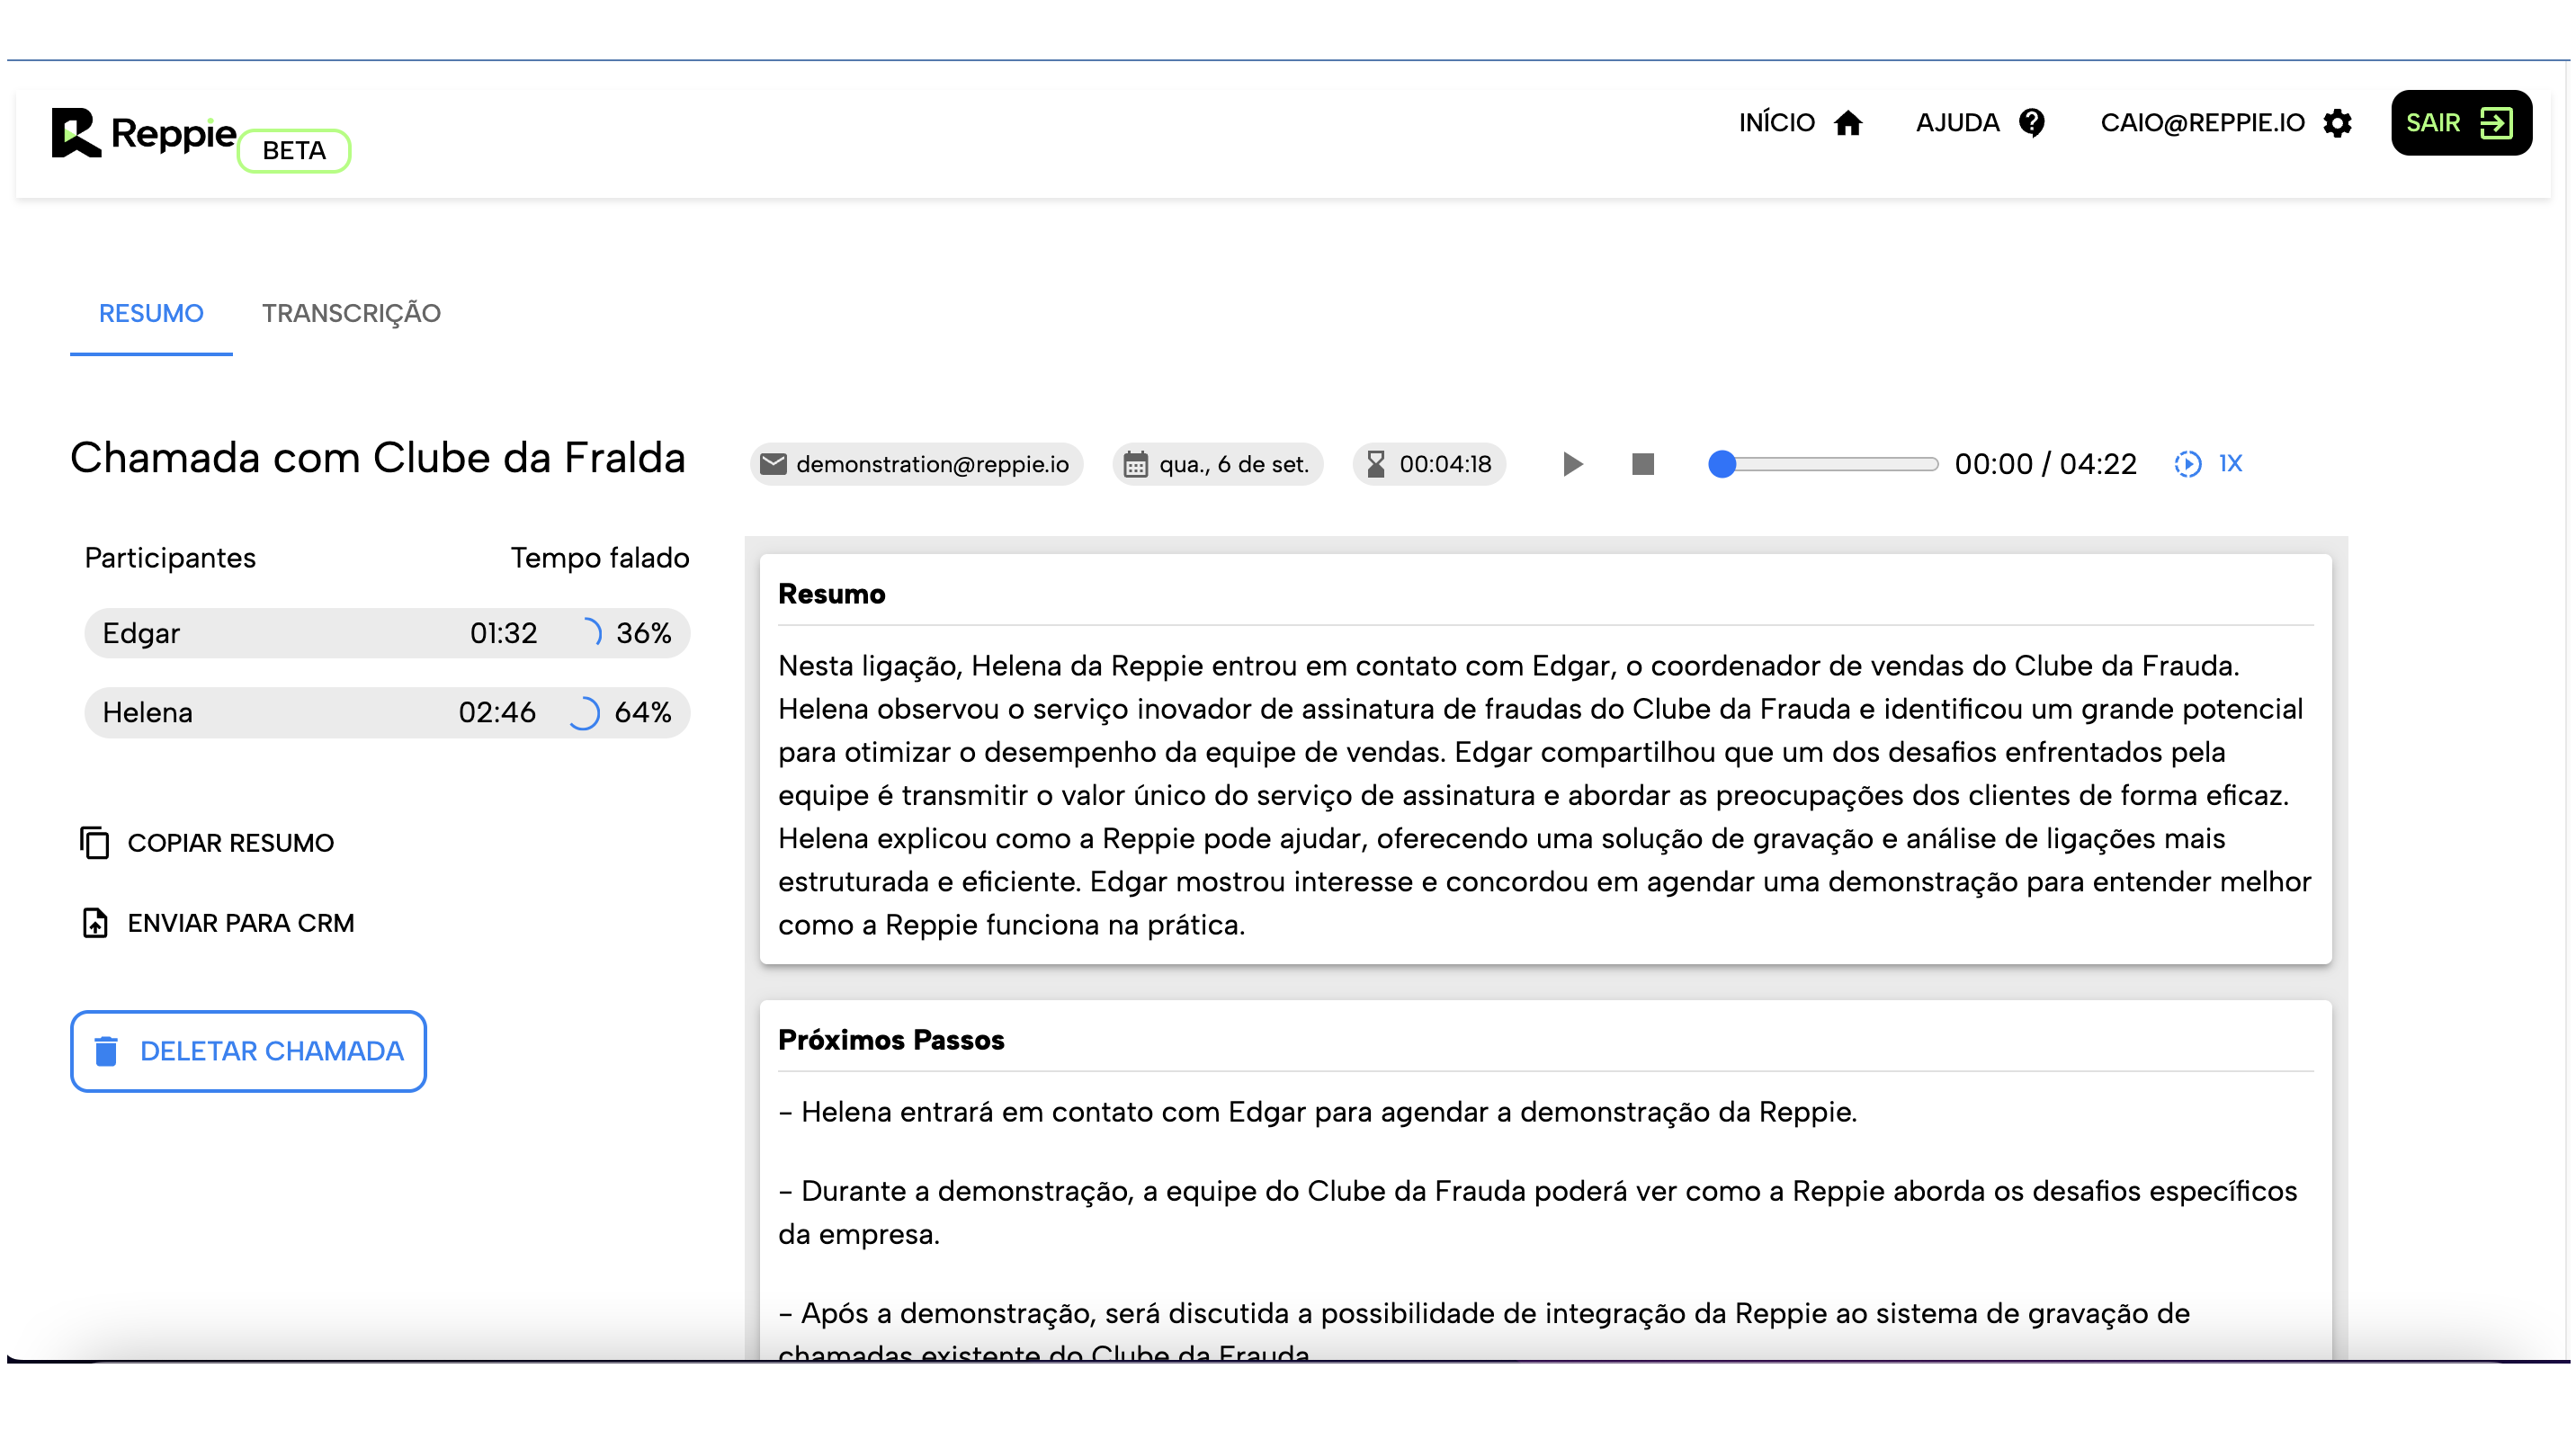The image size is (2576, 1449).
Task: Click the ENVIAR PARA CRM upload icon
Action: click(95, 923)
